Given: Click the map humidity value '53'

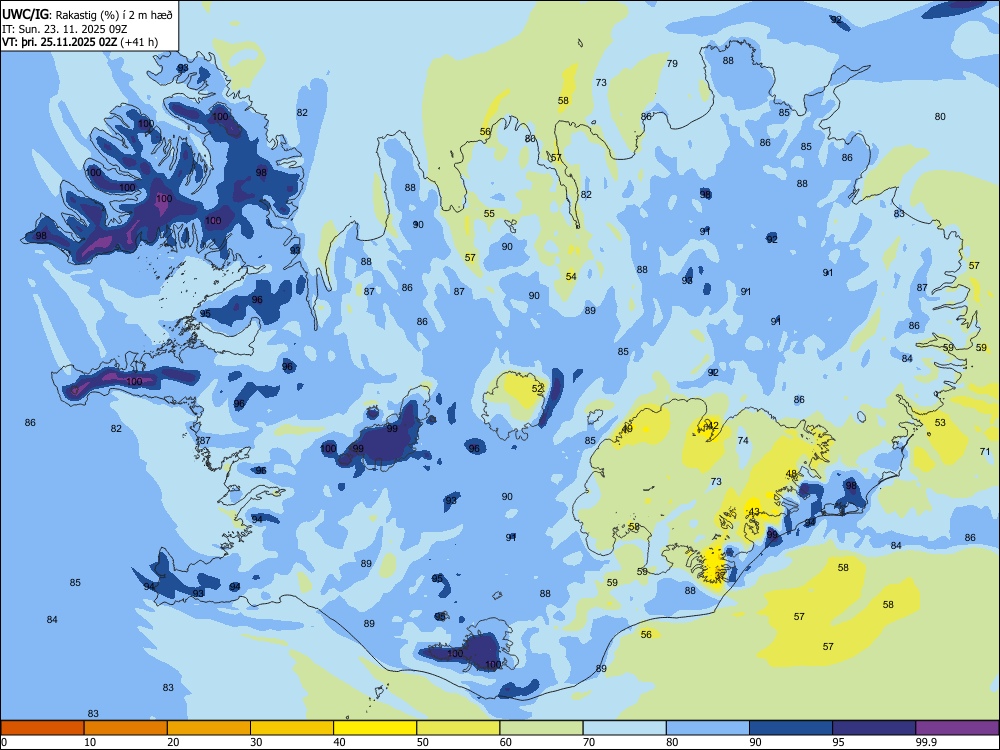Looking at the screenshot, I should point(941,422).
